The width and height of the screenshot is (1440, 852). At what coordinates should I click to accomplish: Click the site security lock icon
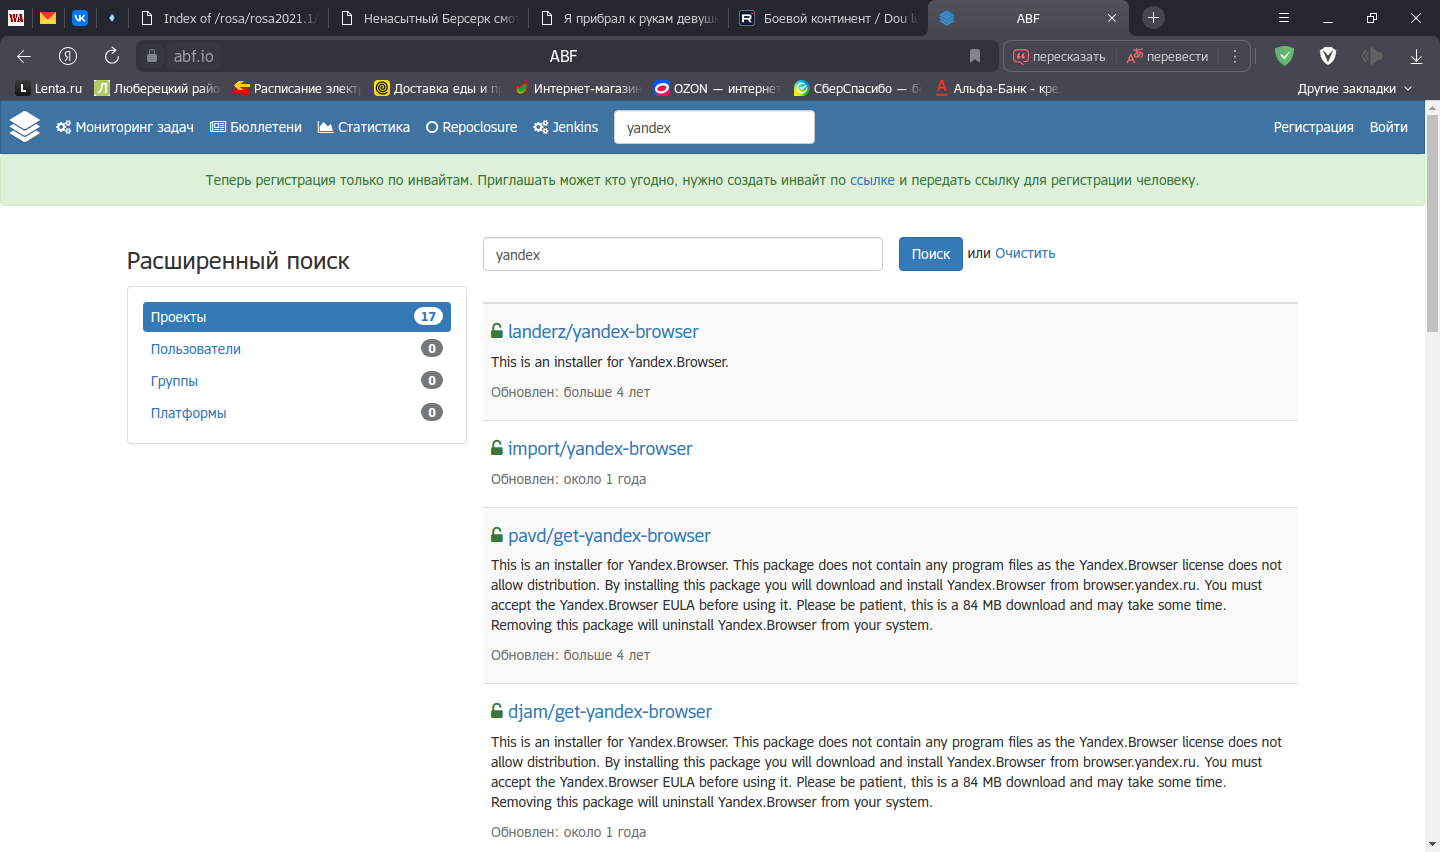(152, 56)
